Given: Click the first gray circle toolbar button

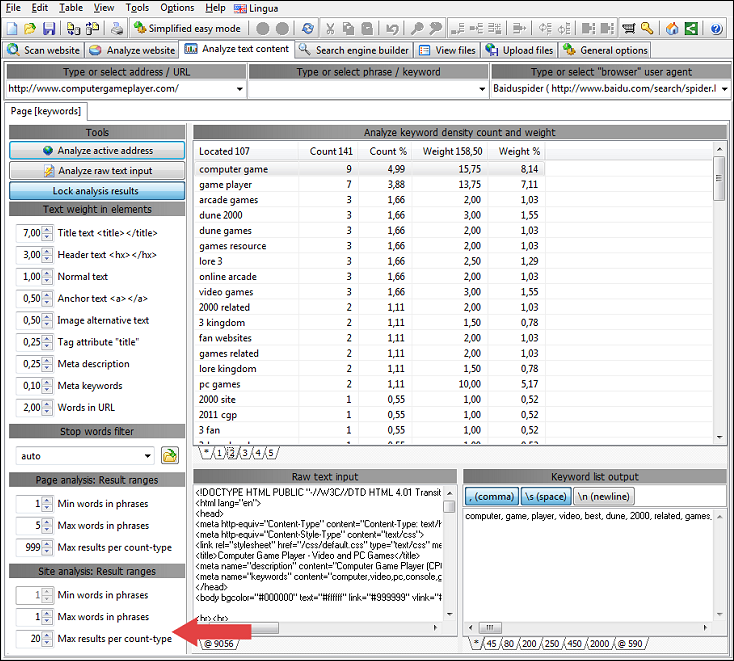Looking at the screenshot, I should 263,29.
